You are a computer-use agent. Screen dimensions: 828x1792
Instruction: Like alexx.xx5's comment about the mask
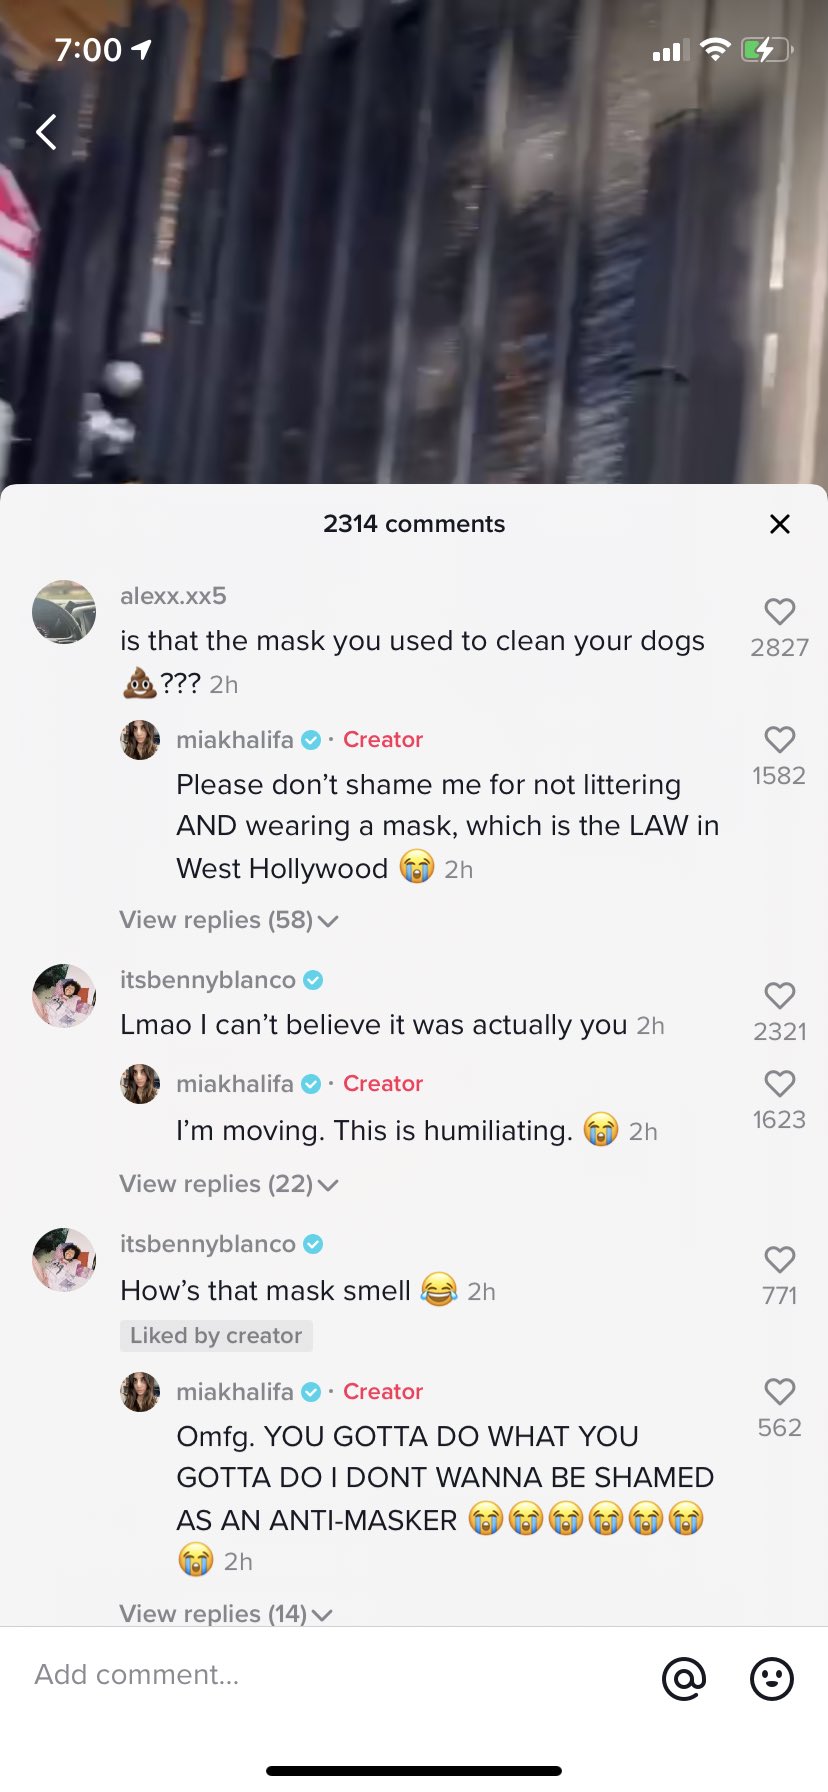point(780,612)
